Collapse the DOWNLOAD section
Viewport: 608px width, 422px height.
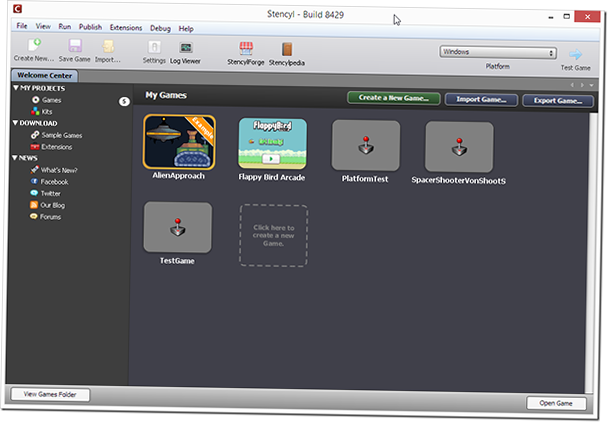(16, 123)
